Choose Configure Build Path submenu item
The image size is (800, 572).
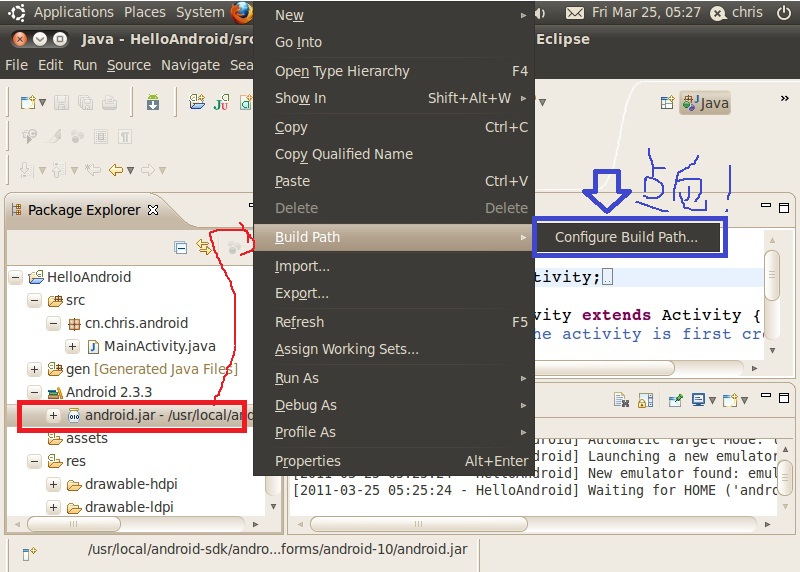tap(627, 237)
